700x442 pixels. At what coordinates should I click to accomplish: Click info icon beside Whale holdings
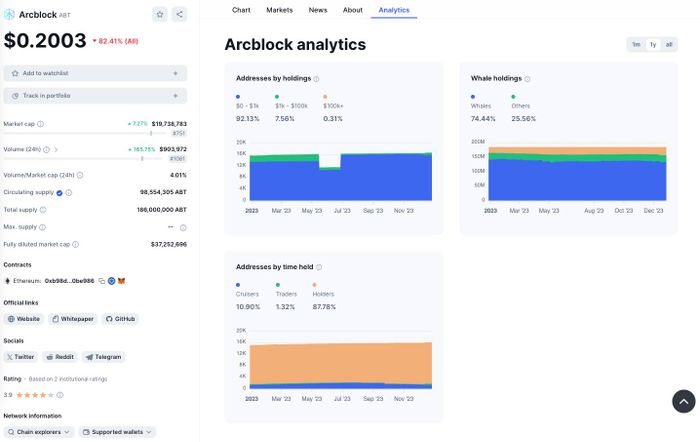tap(527, 79)
